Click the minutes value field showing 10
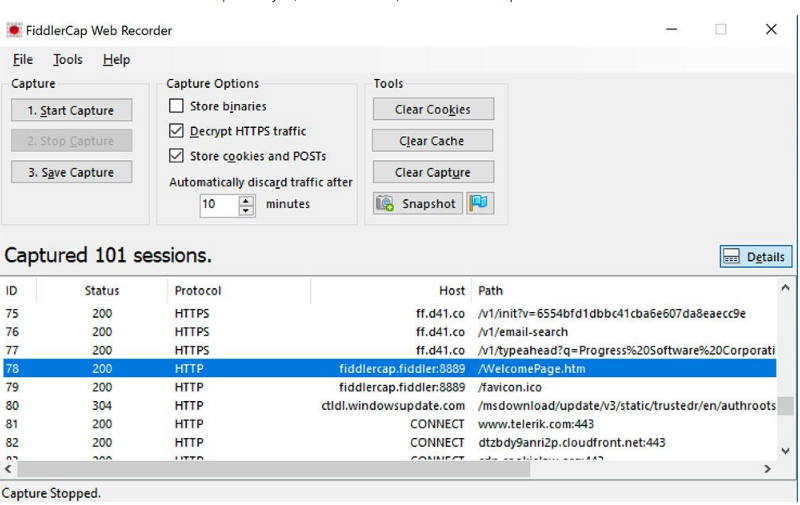 219,205
